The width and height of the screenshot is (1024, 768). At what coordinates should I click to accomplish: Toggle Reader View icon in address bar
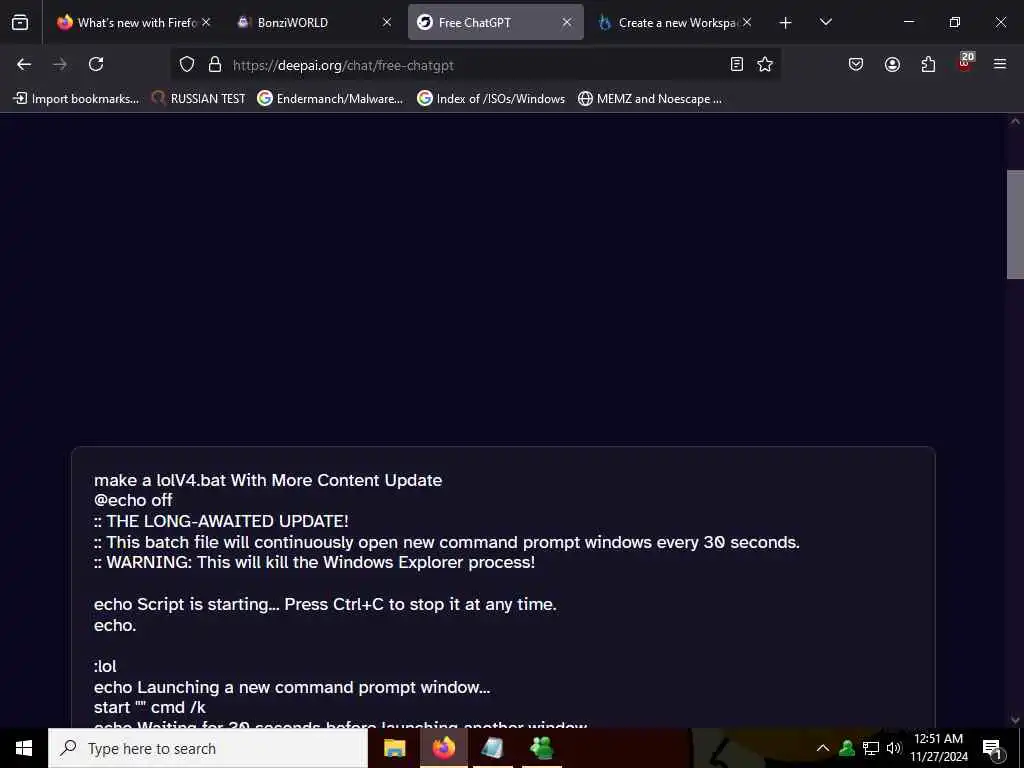point(737,64)
